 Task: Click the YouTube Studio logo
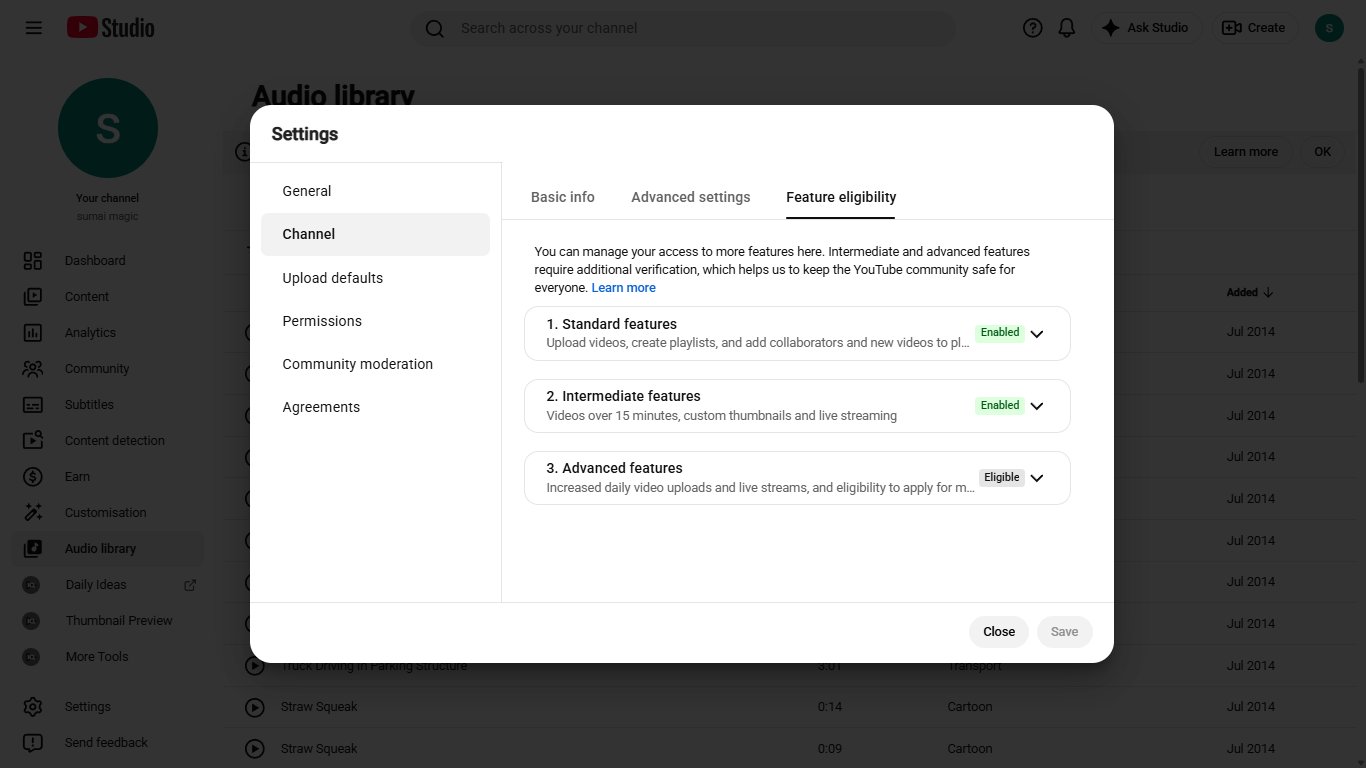coord(111,28)
